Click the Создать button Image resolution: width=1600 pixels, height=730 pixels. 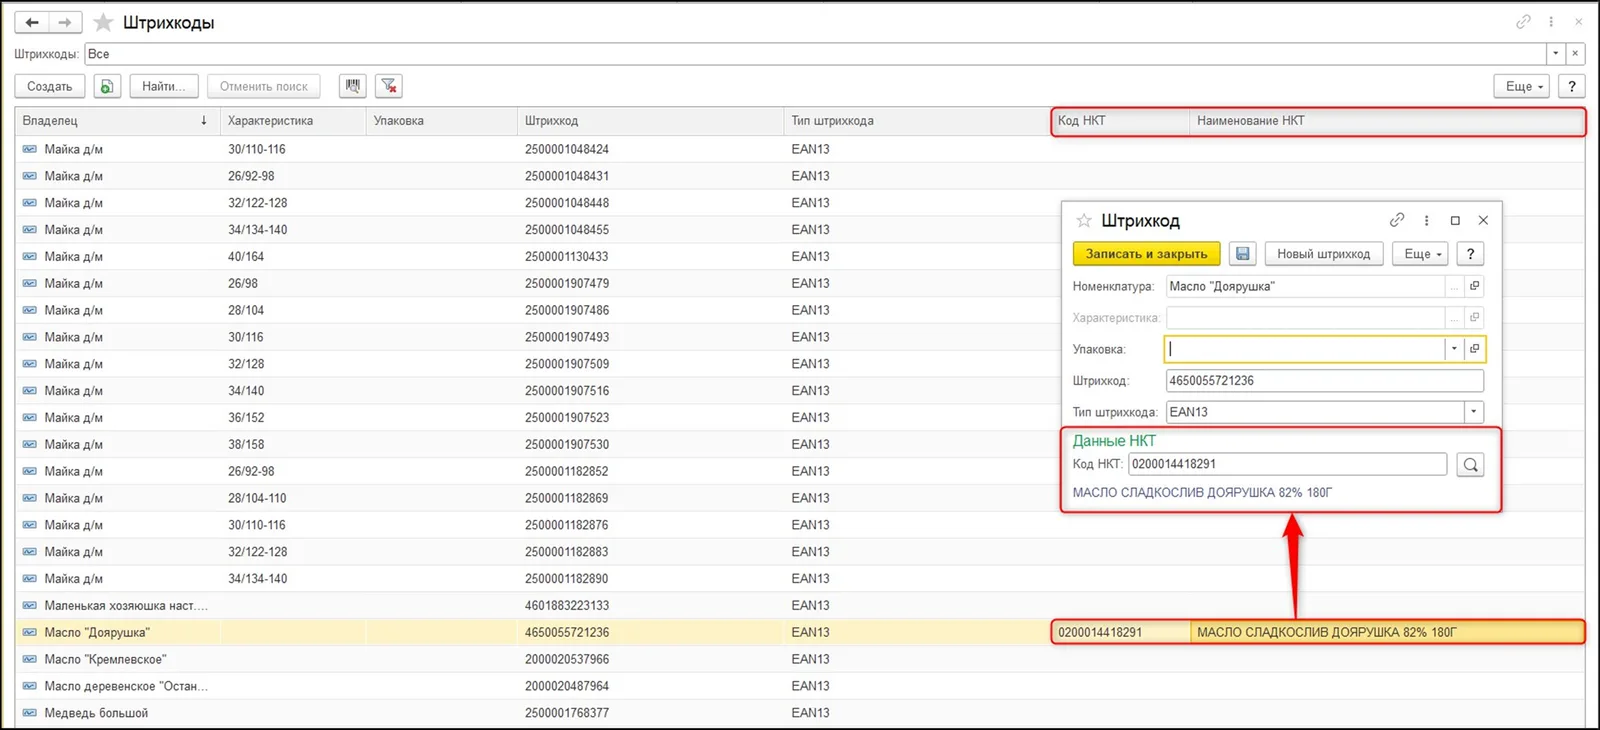[50, 86]
